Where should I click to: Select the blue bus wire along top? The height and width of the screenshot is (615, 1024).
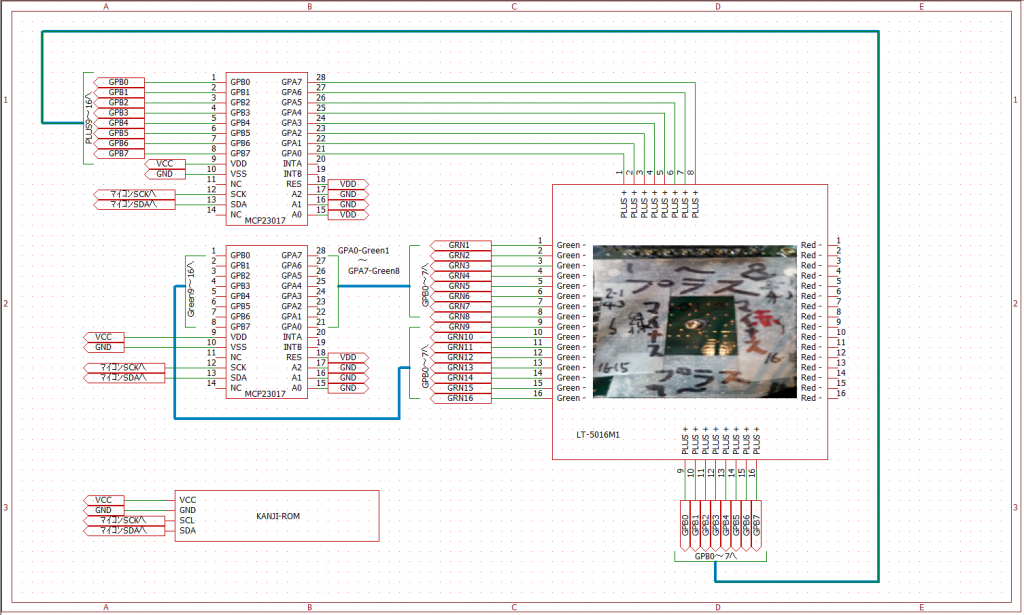[x=460, y=32]
